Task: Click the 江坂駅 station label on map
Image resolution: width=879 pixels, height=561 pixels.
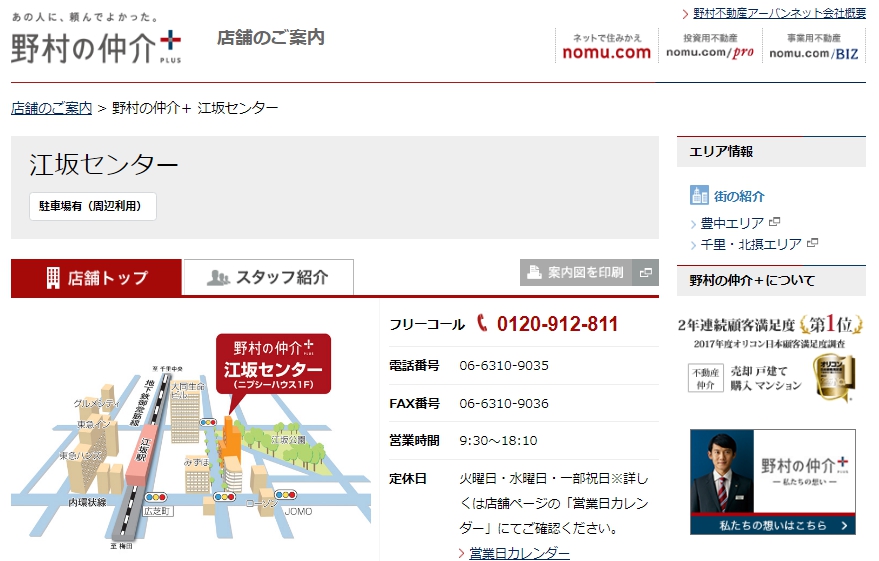Action: click(145, 450)
